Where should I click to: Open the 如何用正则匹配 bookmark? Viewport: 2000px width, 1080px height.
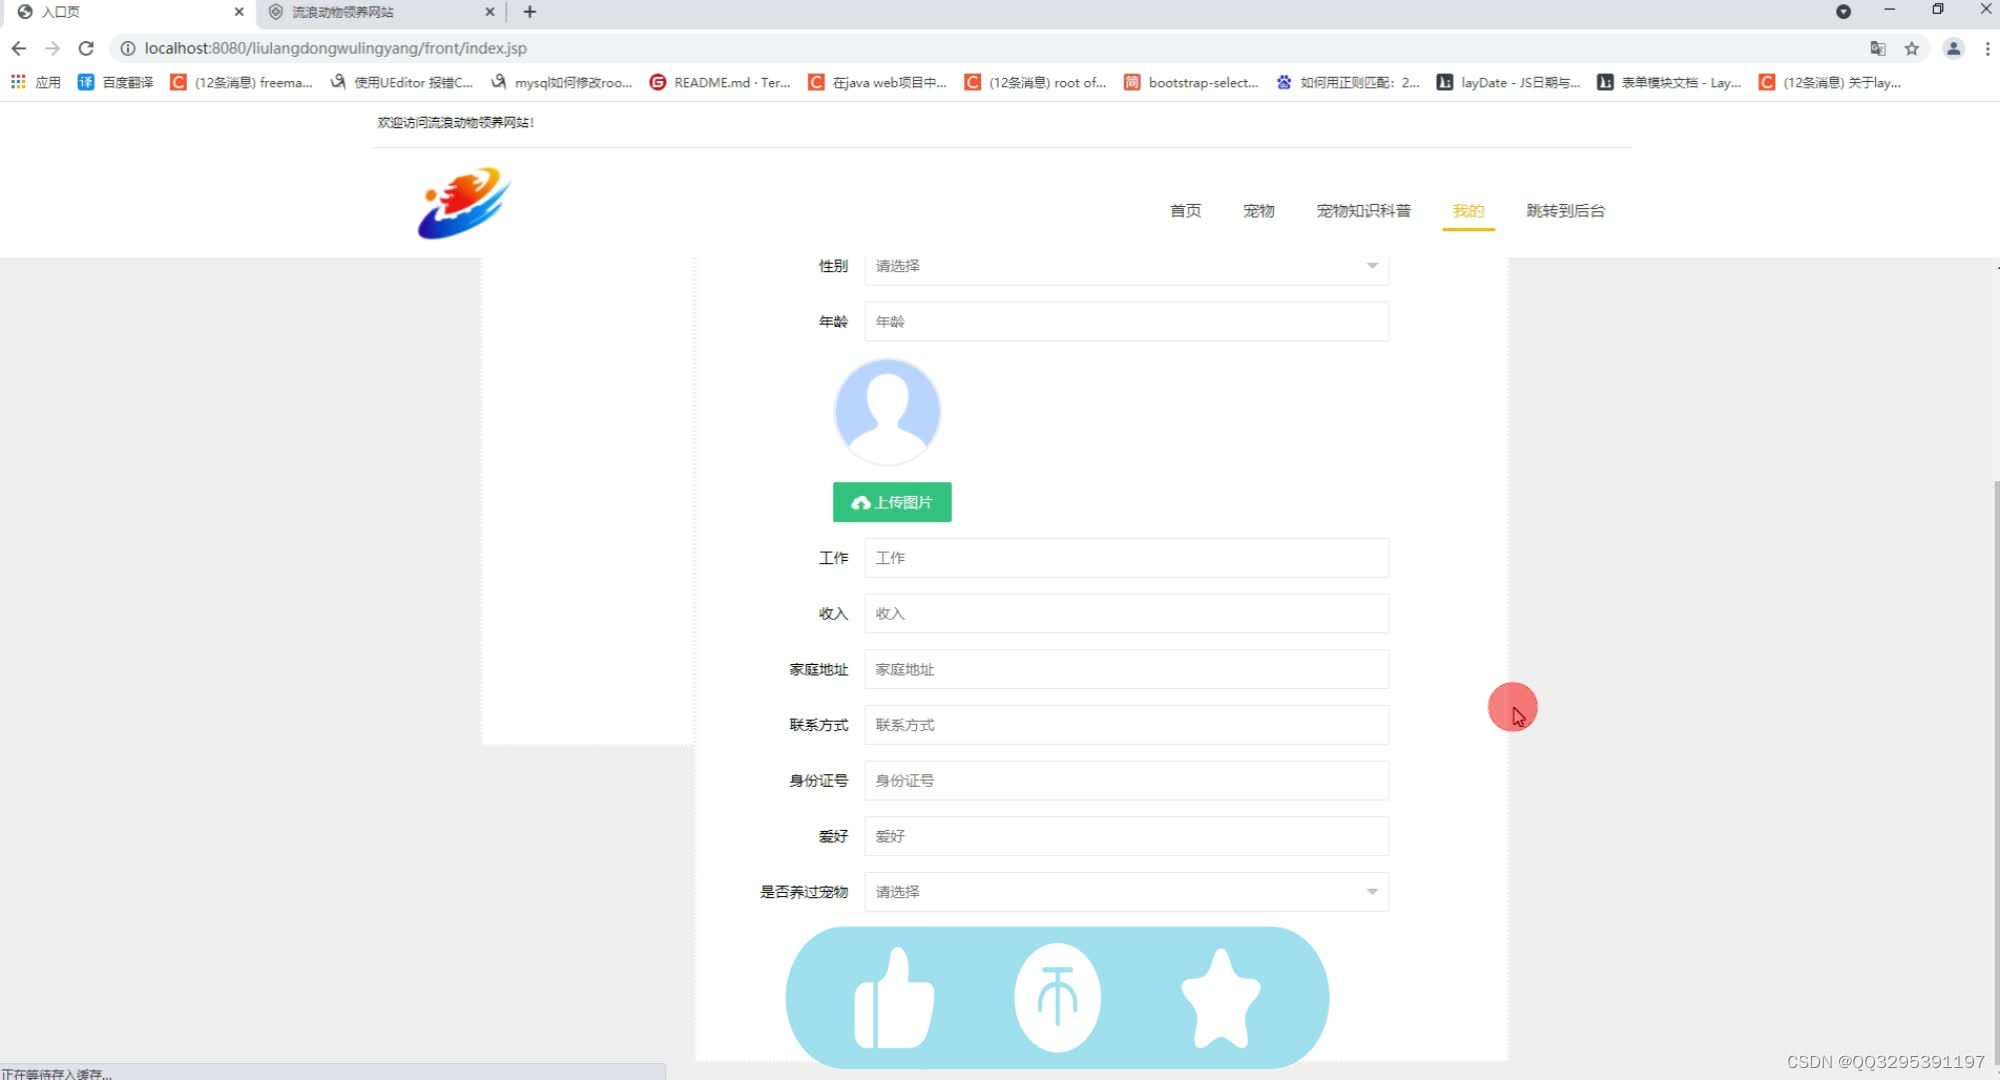(1348, 82)
